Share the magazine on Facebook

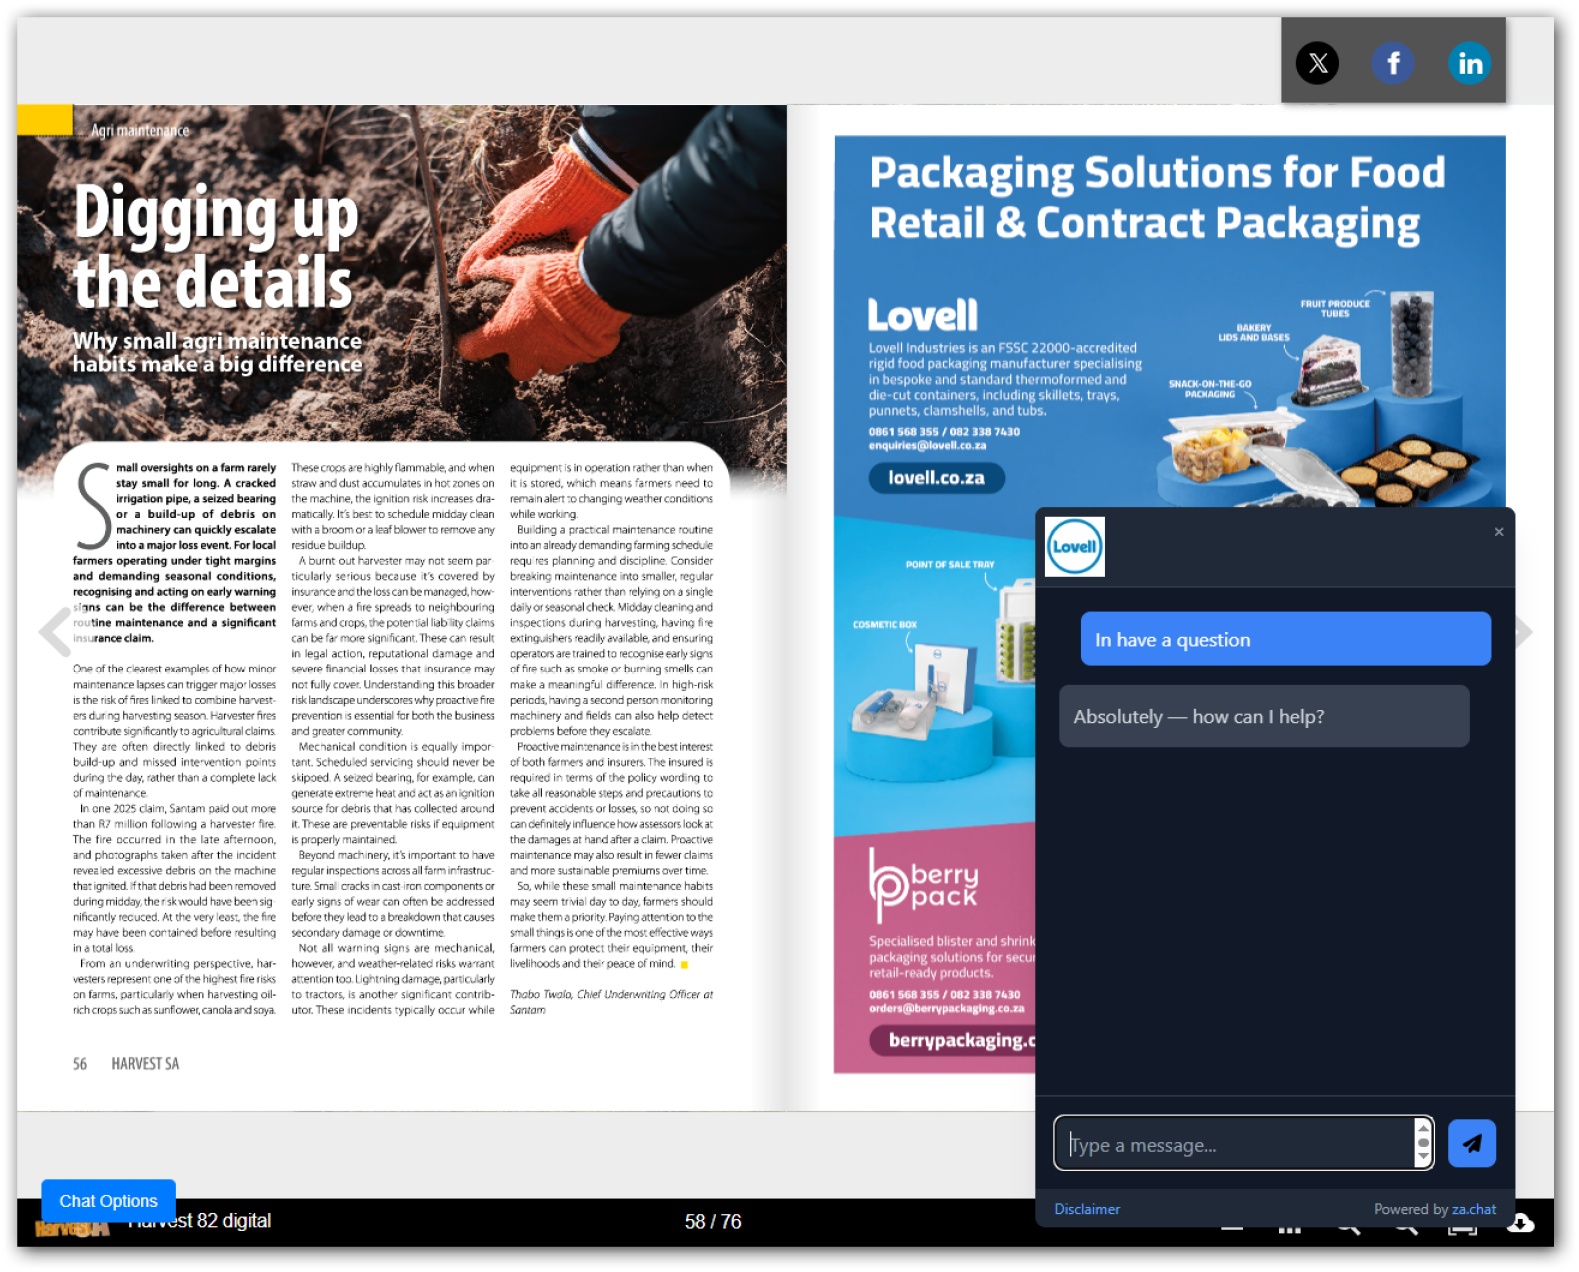coord(1393,63)
